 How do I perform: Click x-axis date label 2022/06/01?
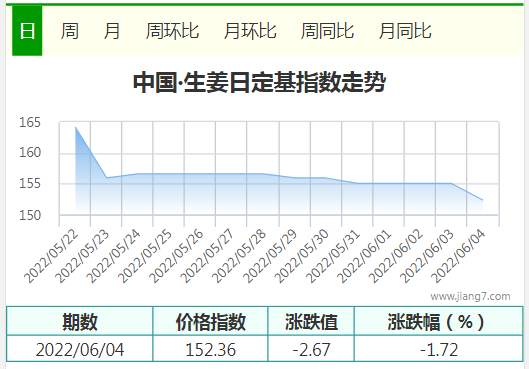tap(364, 256)
